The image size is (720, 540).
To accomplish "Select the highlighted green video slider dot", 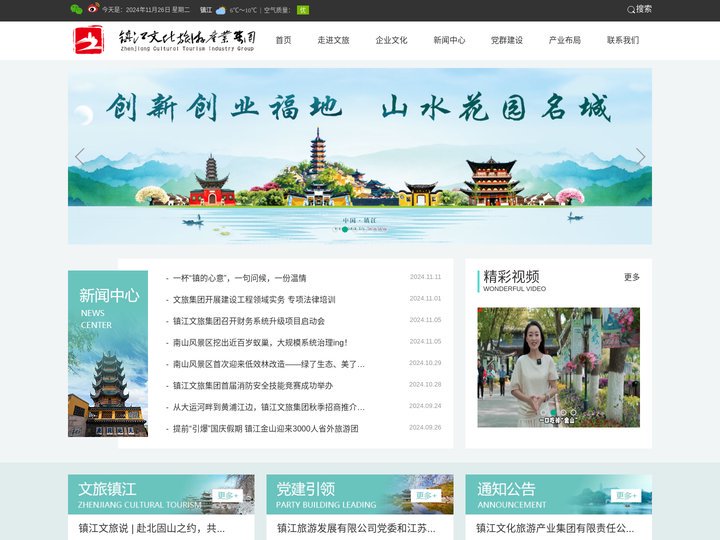I will click(x=553, y=412).
